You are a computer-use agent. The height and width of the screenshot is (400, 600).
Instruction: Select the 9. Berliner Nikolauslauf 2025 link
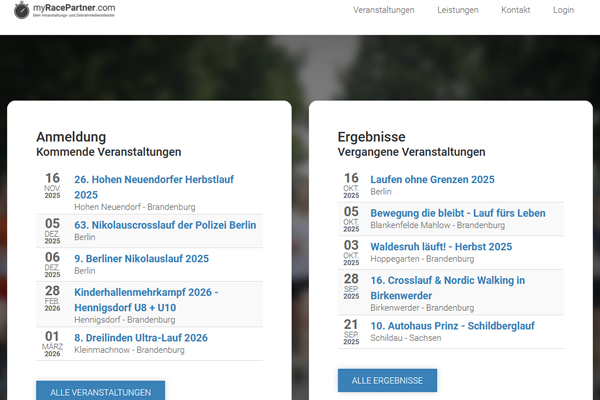coord(141,258)
